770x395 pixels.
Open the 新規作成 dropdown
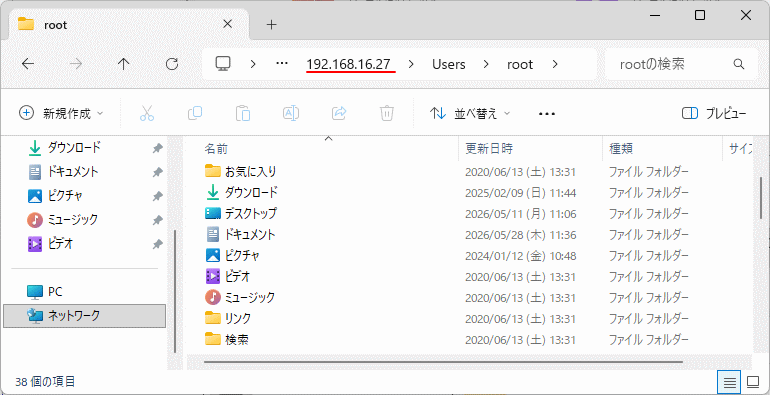pos(61,113)
